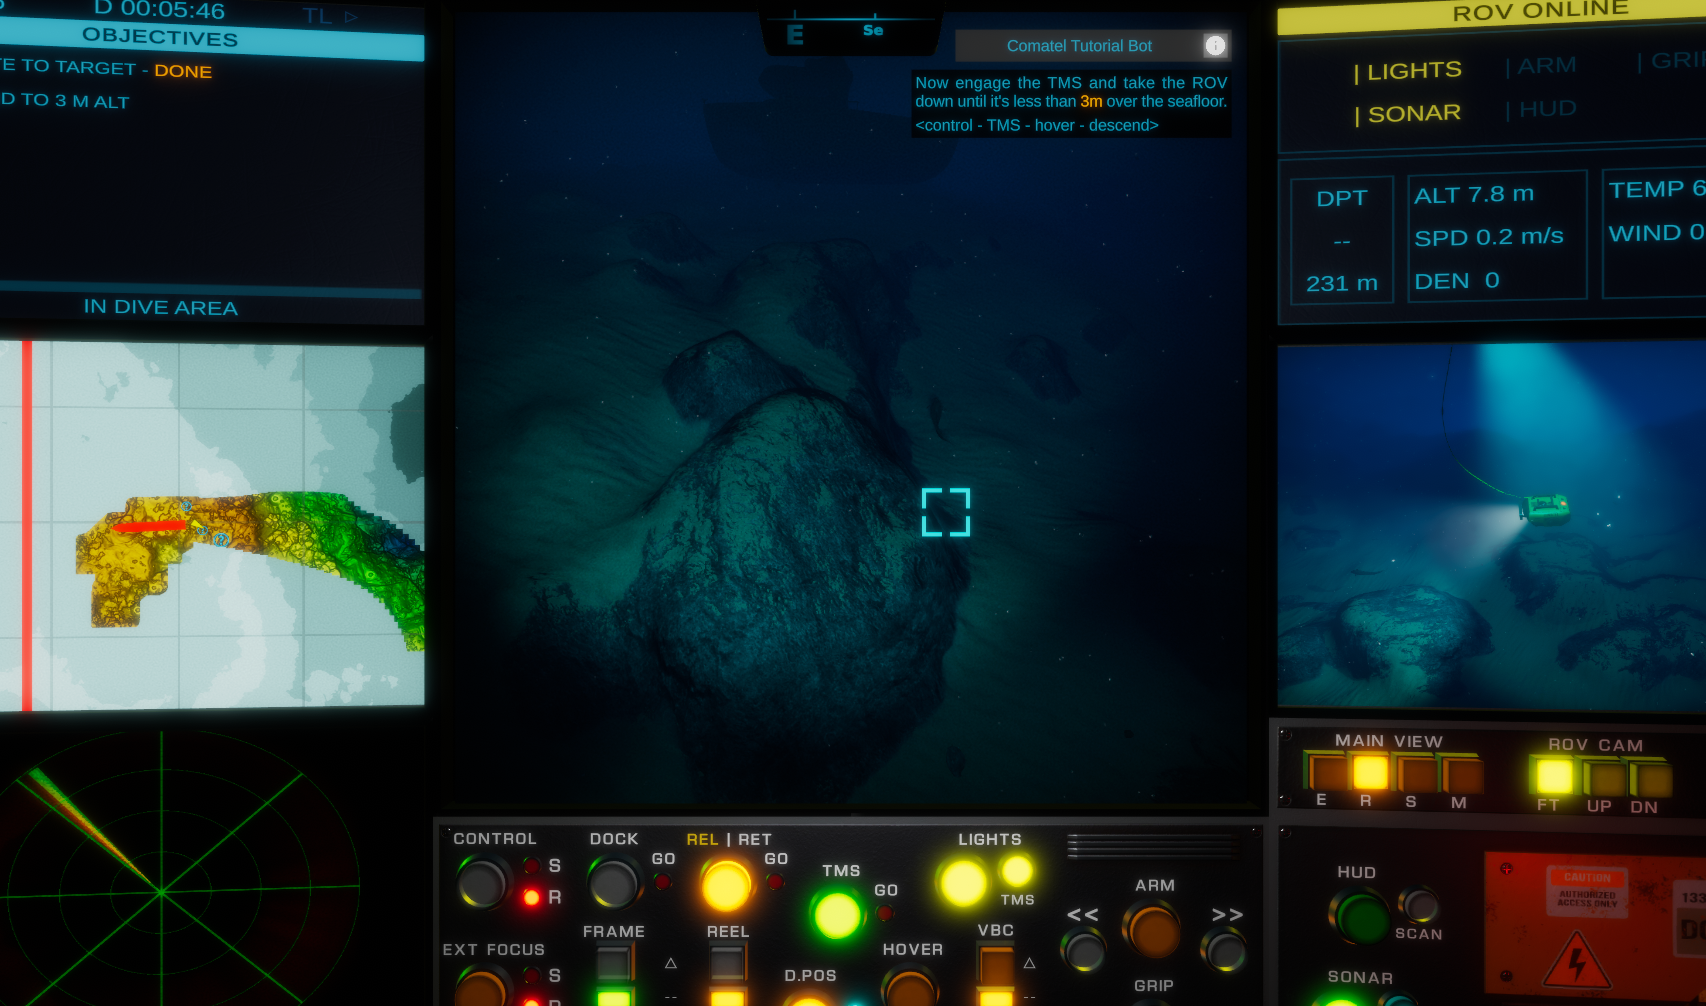The height and width of the screenshot is (1006, 1706).
Task: Switch Main View to E
Action: [1327, 773]
